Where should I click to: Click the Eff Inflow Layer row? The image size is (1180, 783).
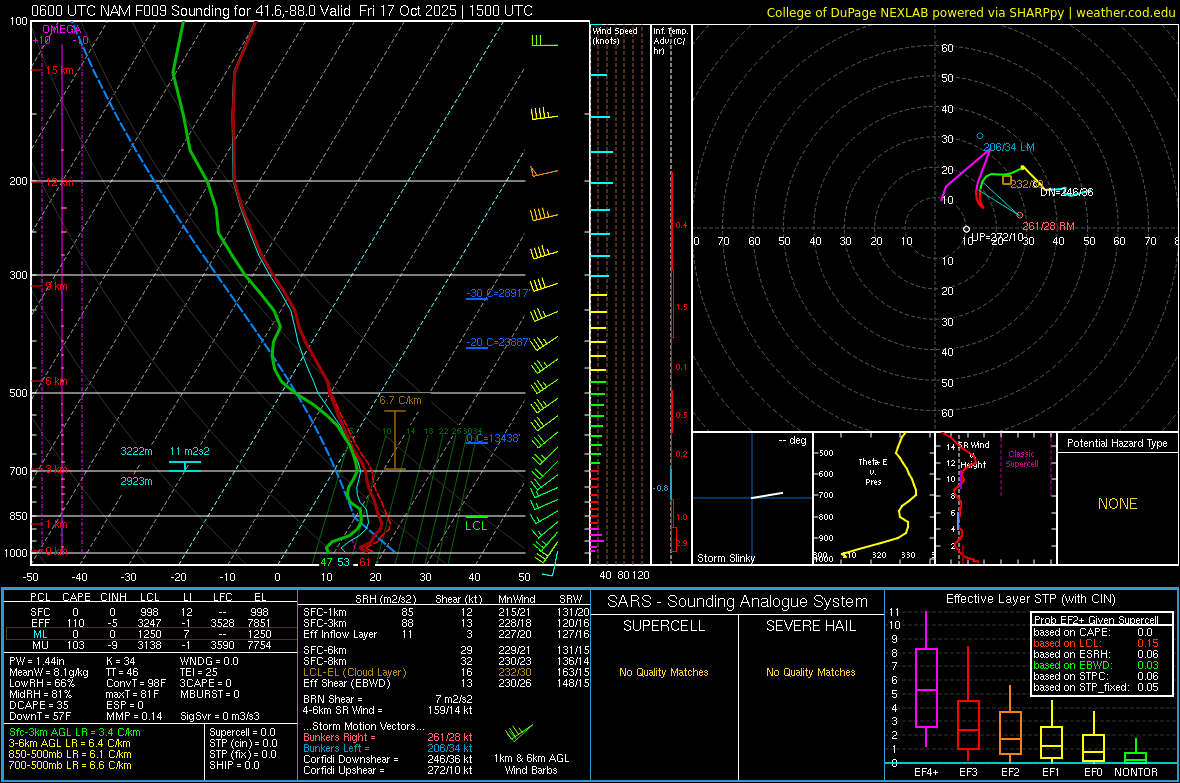point(446,634)
